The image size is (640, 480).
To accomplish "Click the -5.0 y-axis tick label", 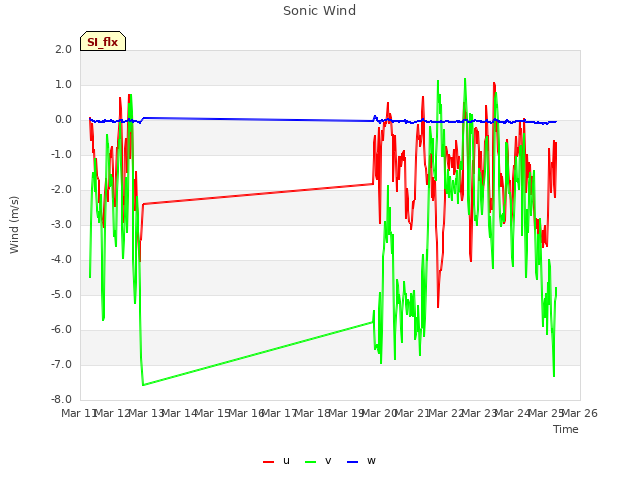I will (61, 295).
